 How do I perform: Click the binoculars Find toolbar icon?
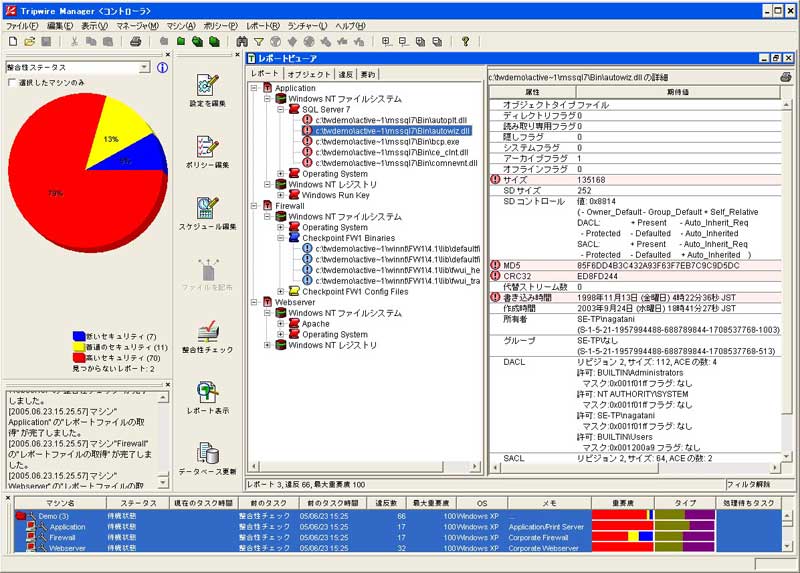pyautogui.click(x=242, y=41)
